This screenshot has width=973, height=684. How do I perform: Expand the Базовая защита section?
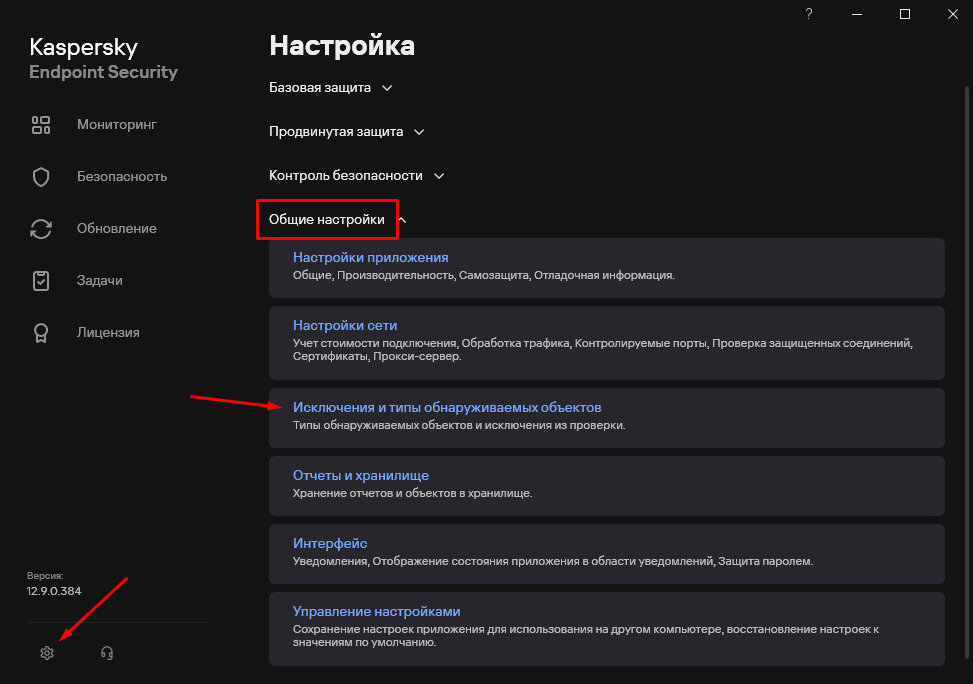pos(330,88)
